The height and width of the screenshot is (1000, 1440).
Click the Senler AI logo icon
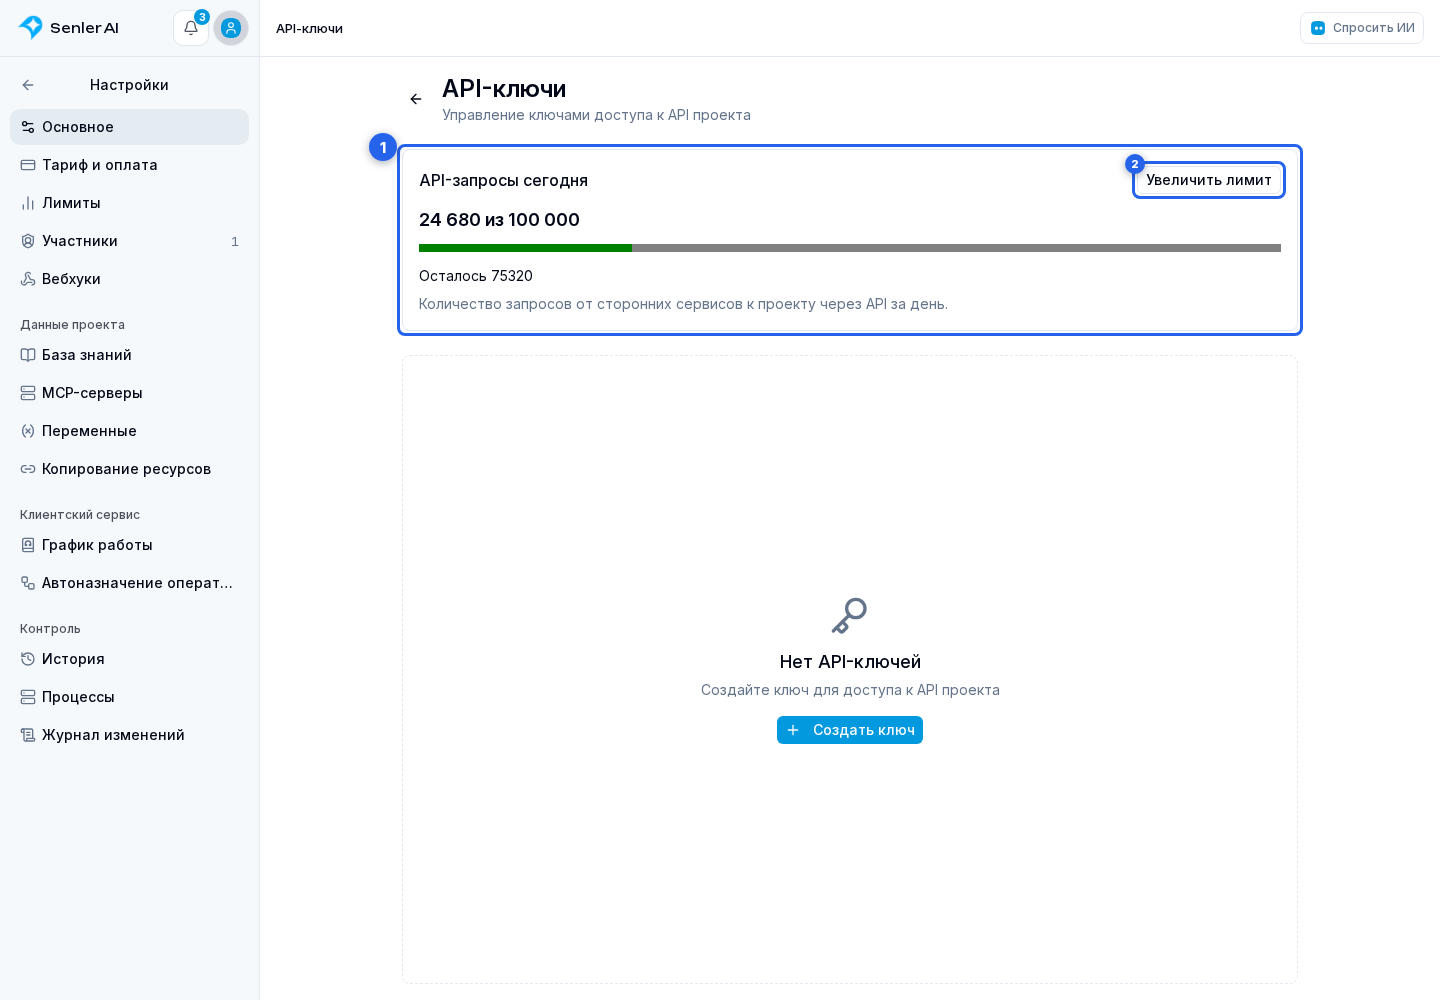[x=31, y=28]
